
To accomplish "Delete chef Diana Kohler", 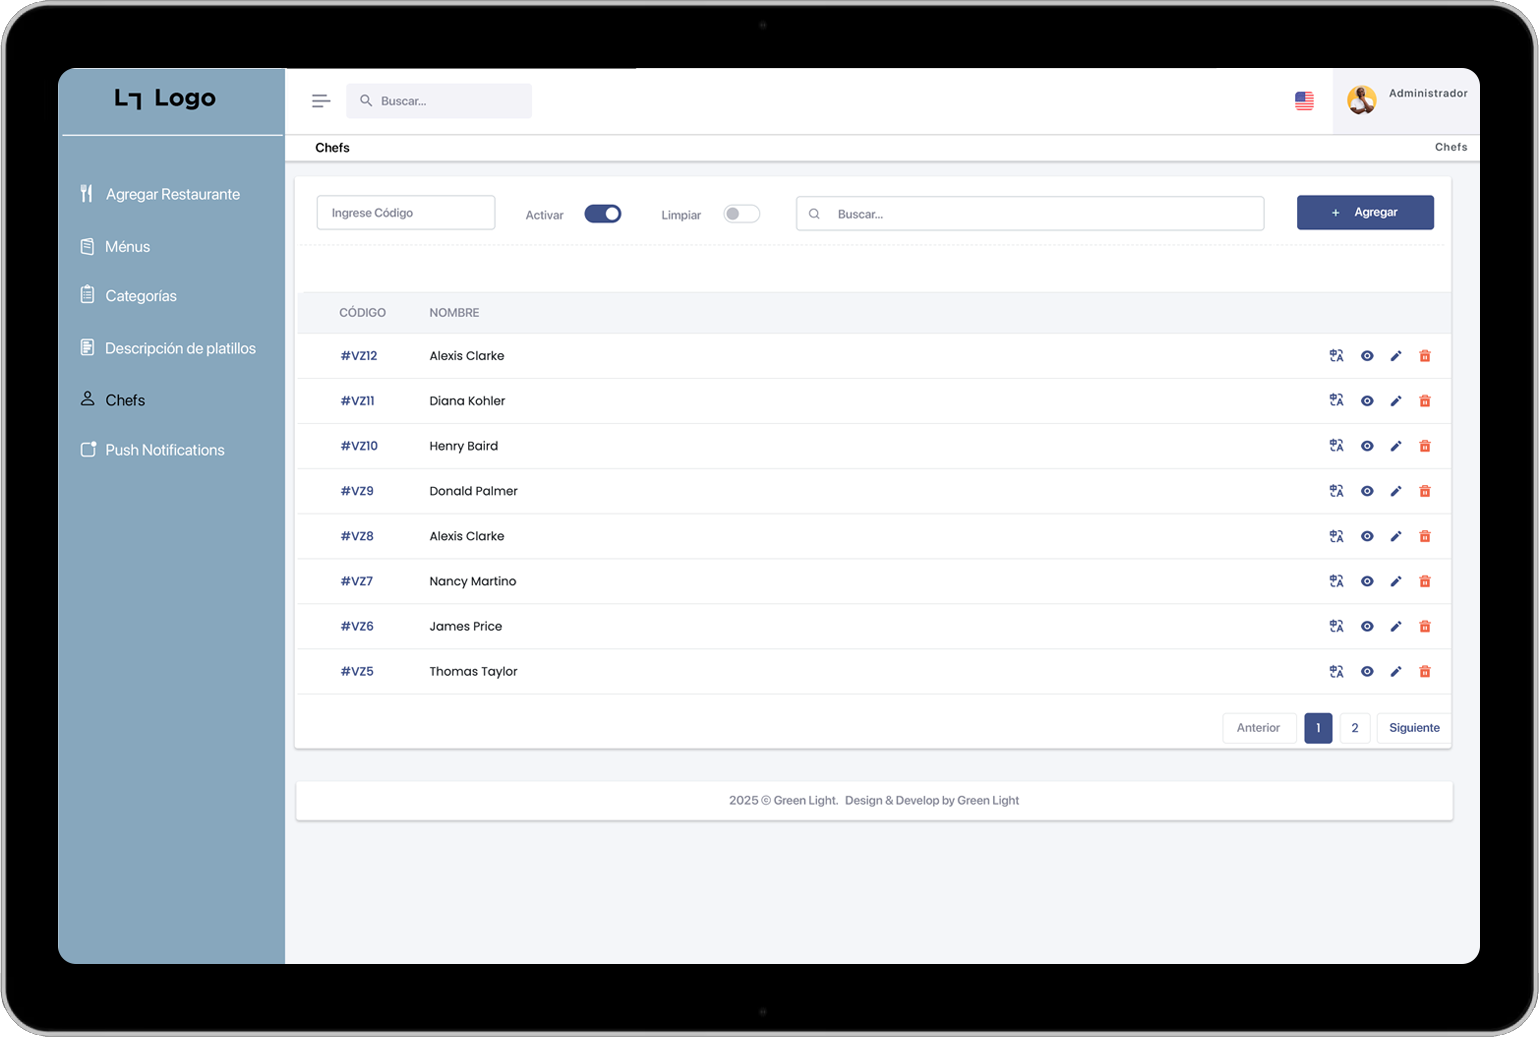I will (1425, 401).
